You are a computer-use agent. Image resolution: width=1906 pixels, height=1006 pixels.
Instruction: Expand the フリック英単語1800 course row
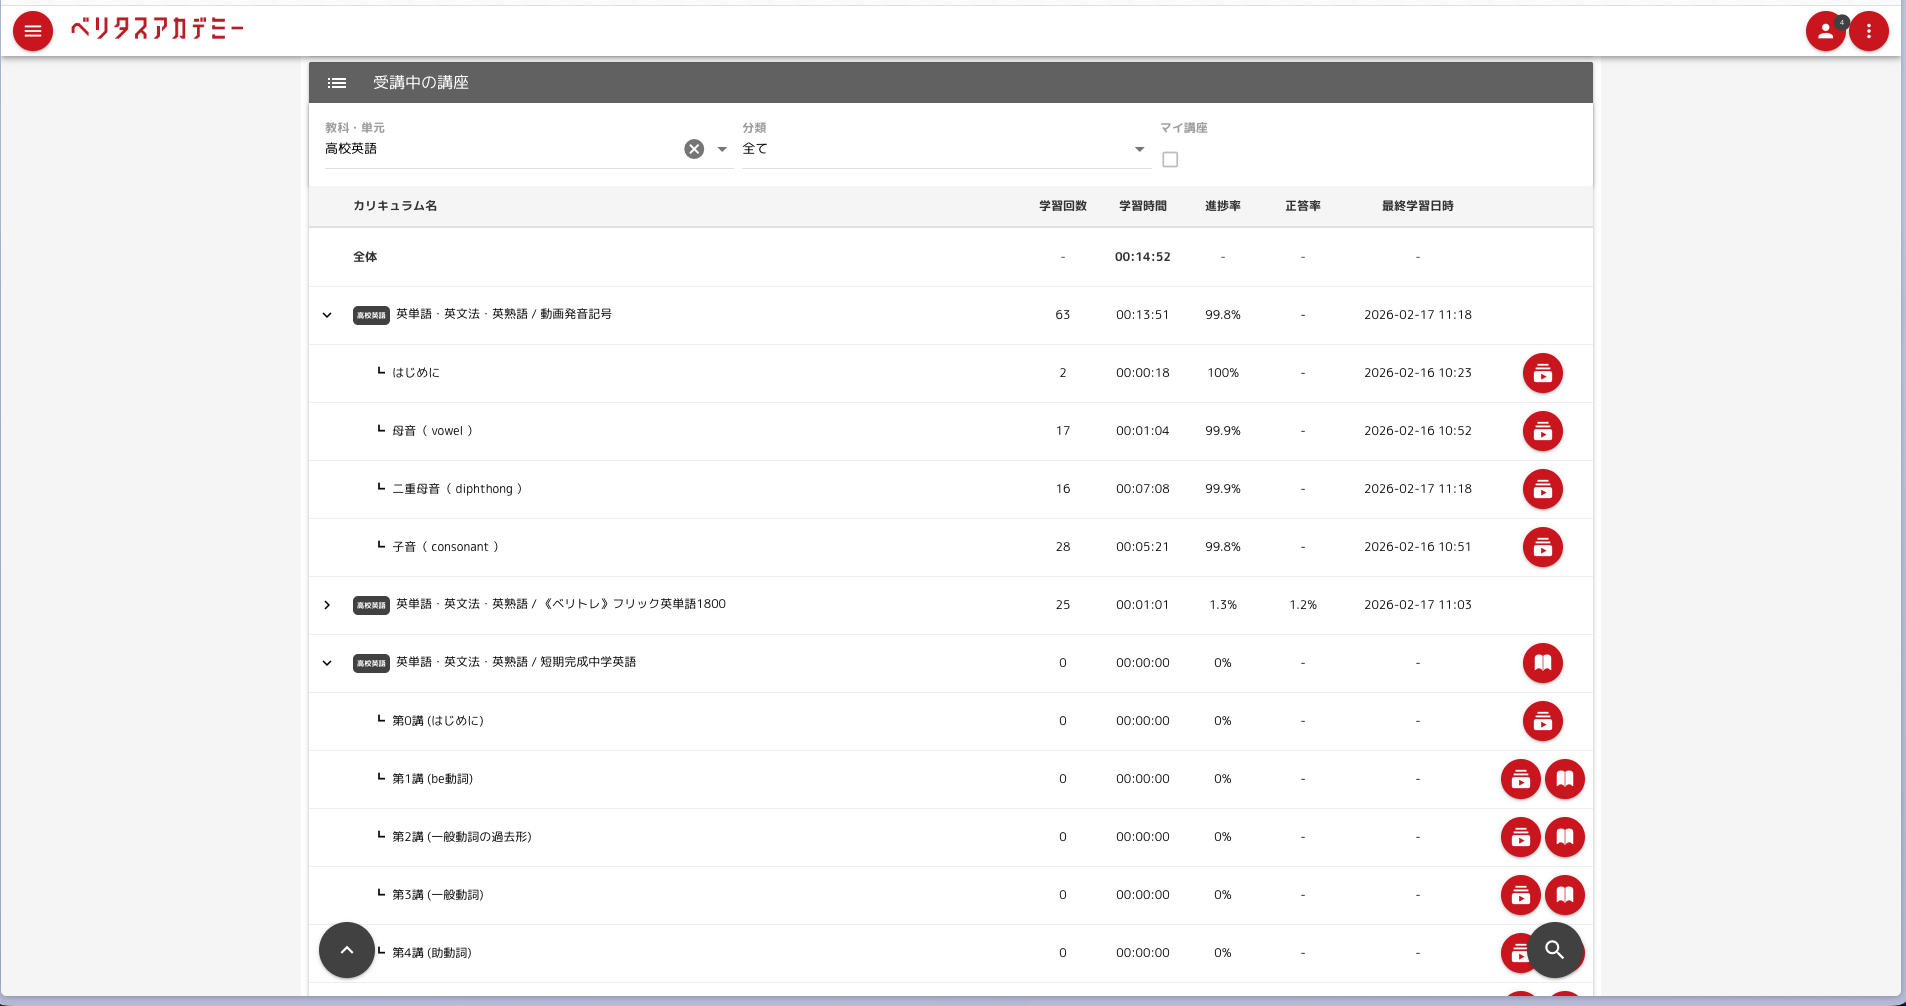pyautogui.click(x=327, y=605)
